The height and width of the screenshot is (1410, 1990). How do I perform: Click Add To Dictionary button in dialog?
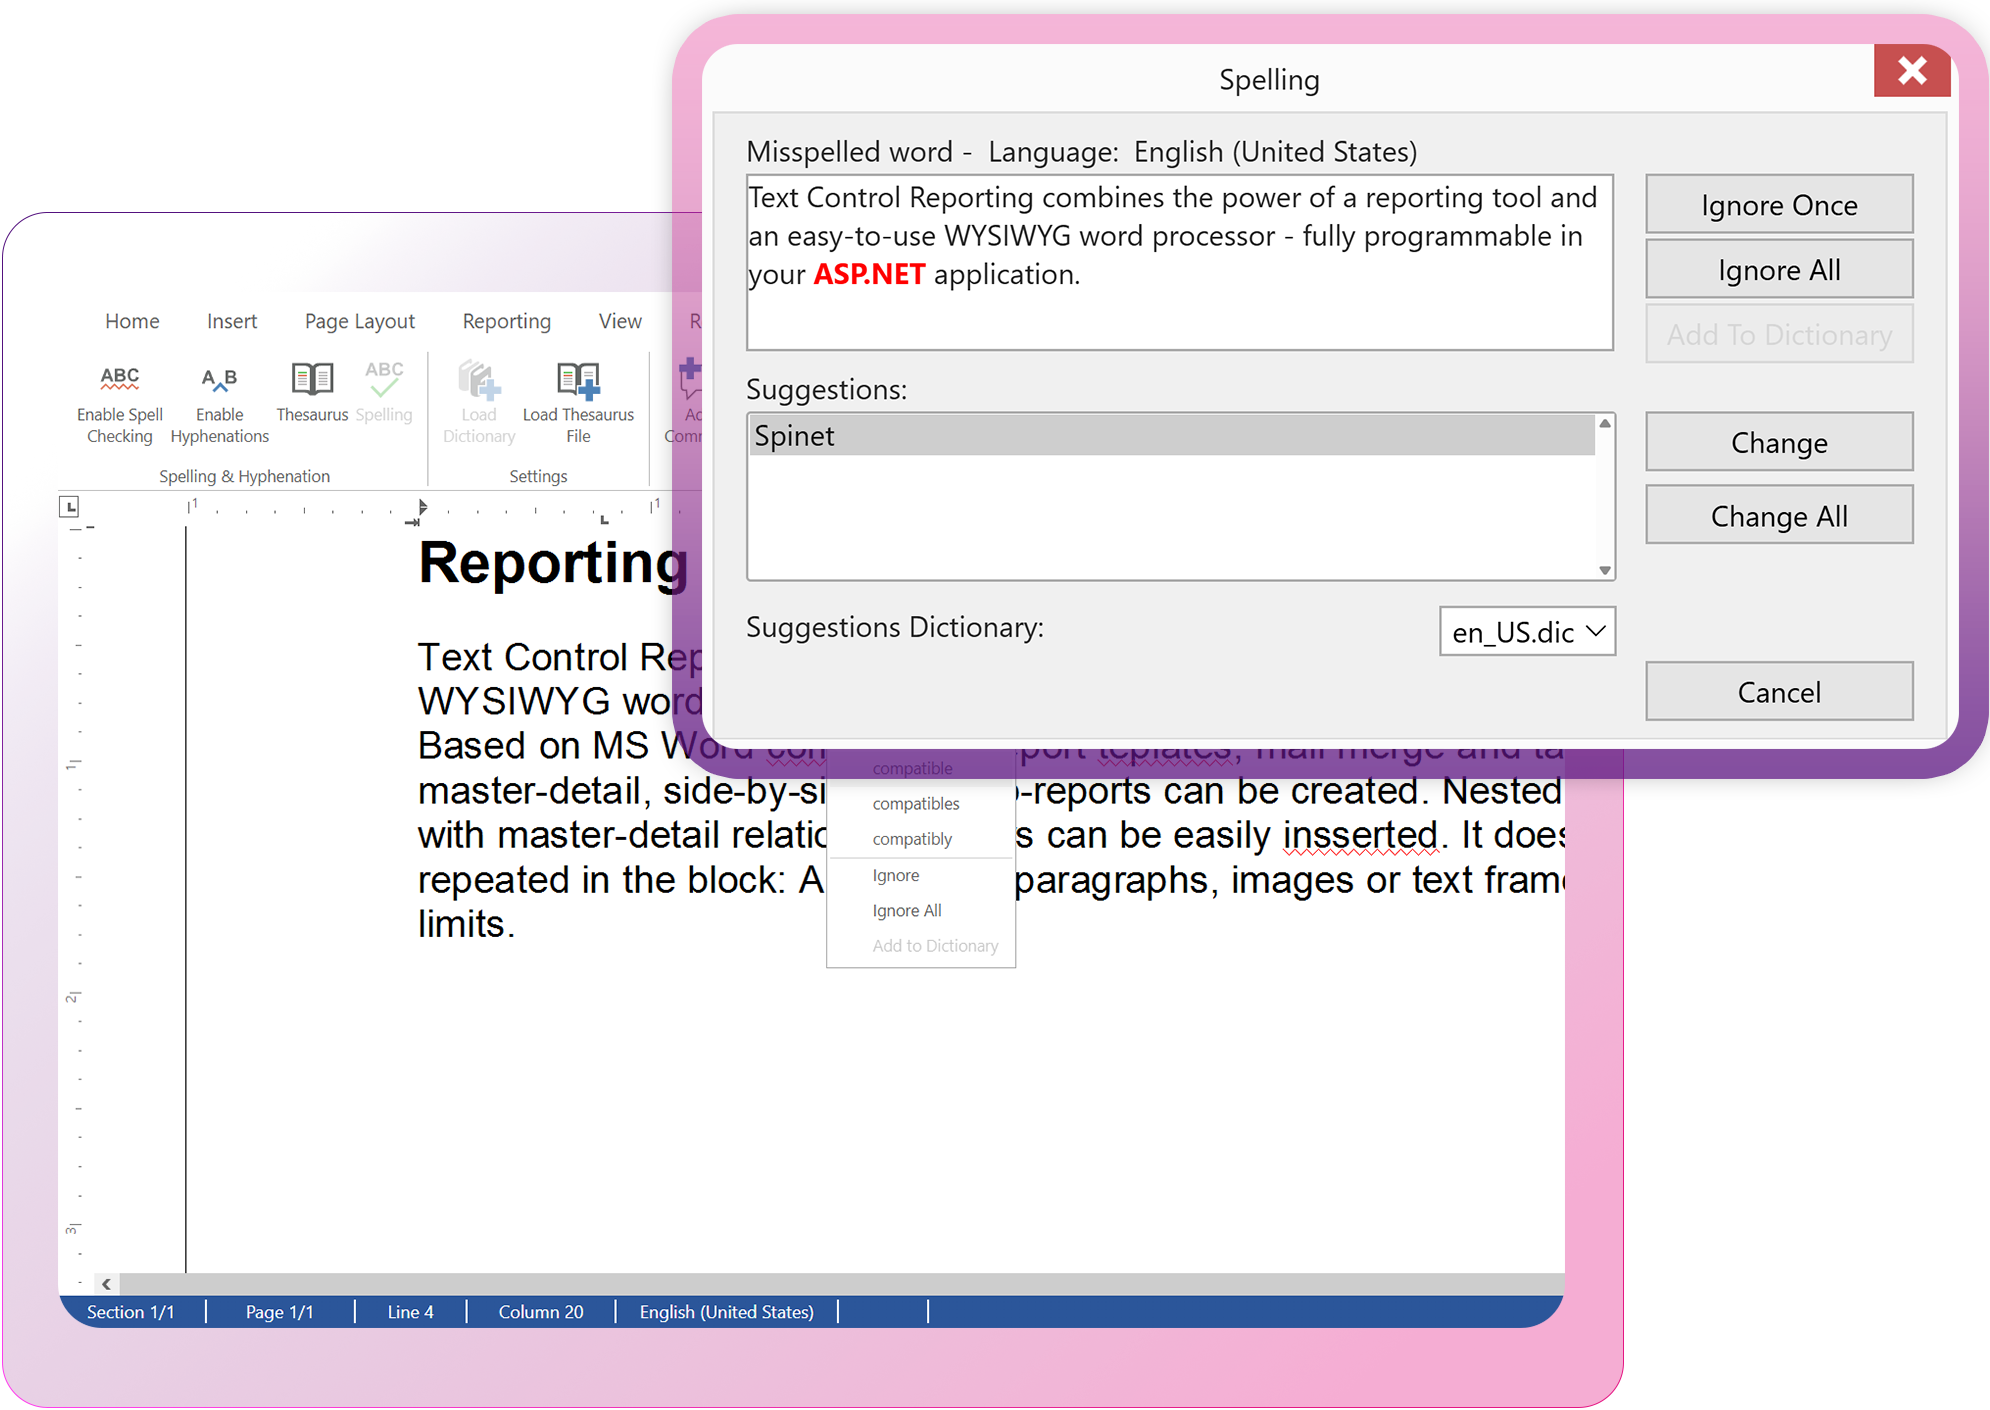1779,334
